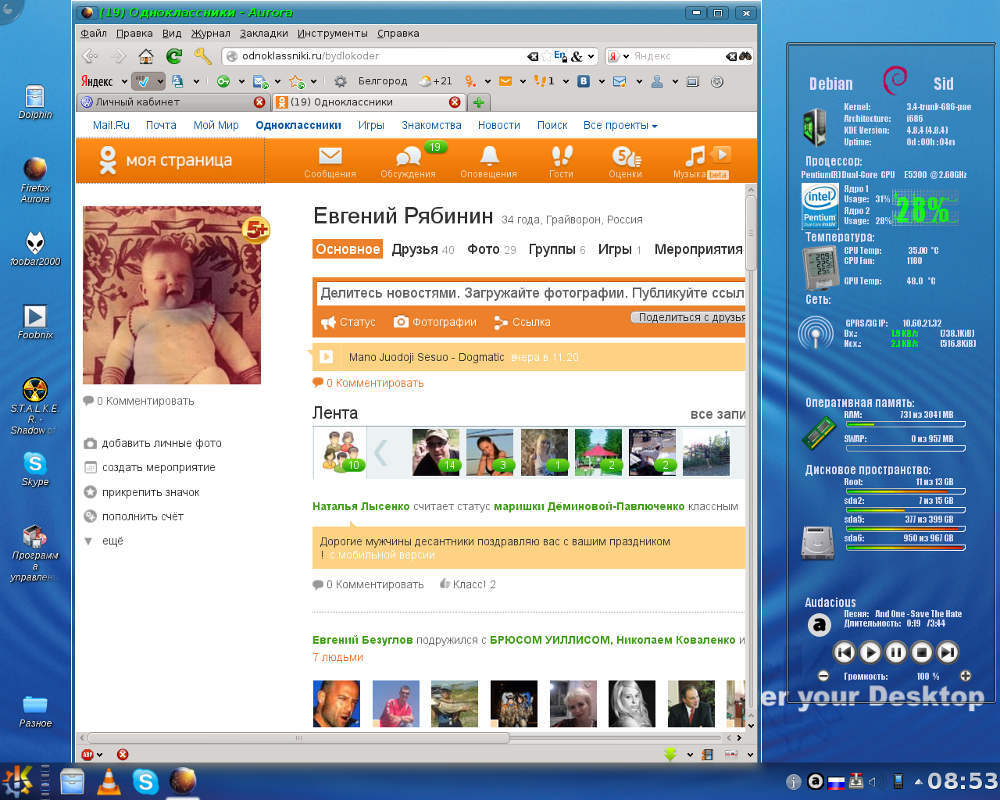The width and height of the screenshot is (1000, 800).
Task: Open the Музыка beta icon
Action: point(702,161)
